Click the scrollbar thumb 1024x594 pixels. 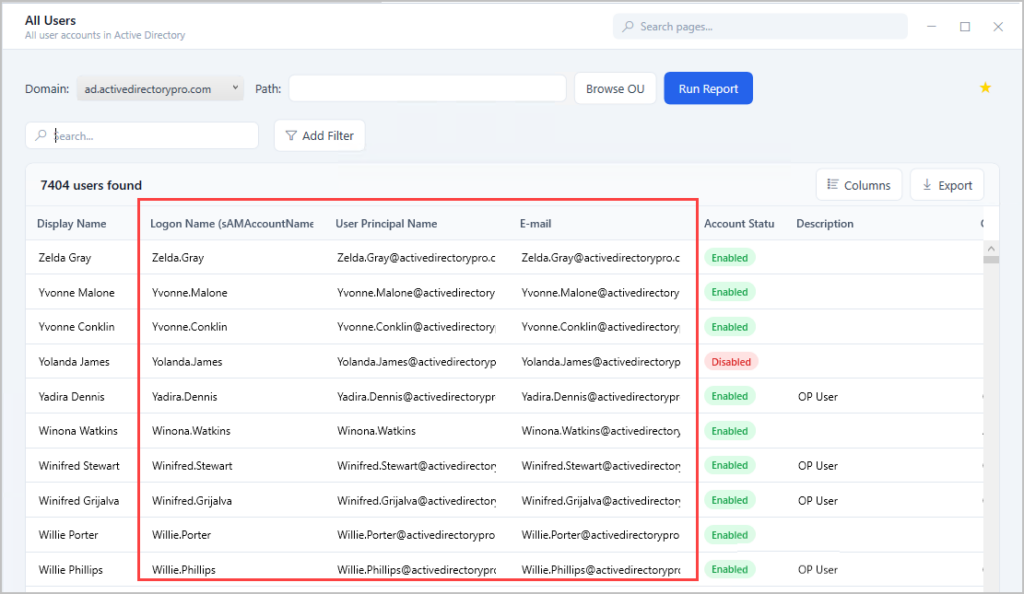(x=991, y=259)
